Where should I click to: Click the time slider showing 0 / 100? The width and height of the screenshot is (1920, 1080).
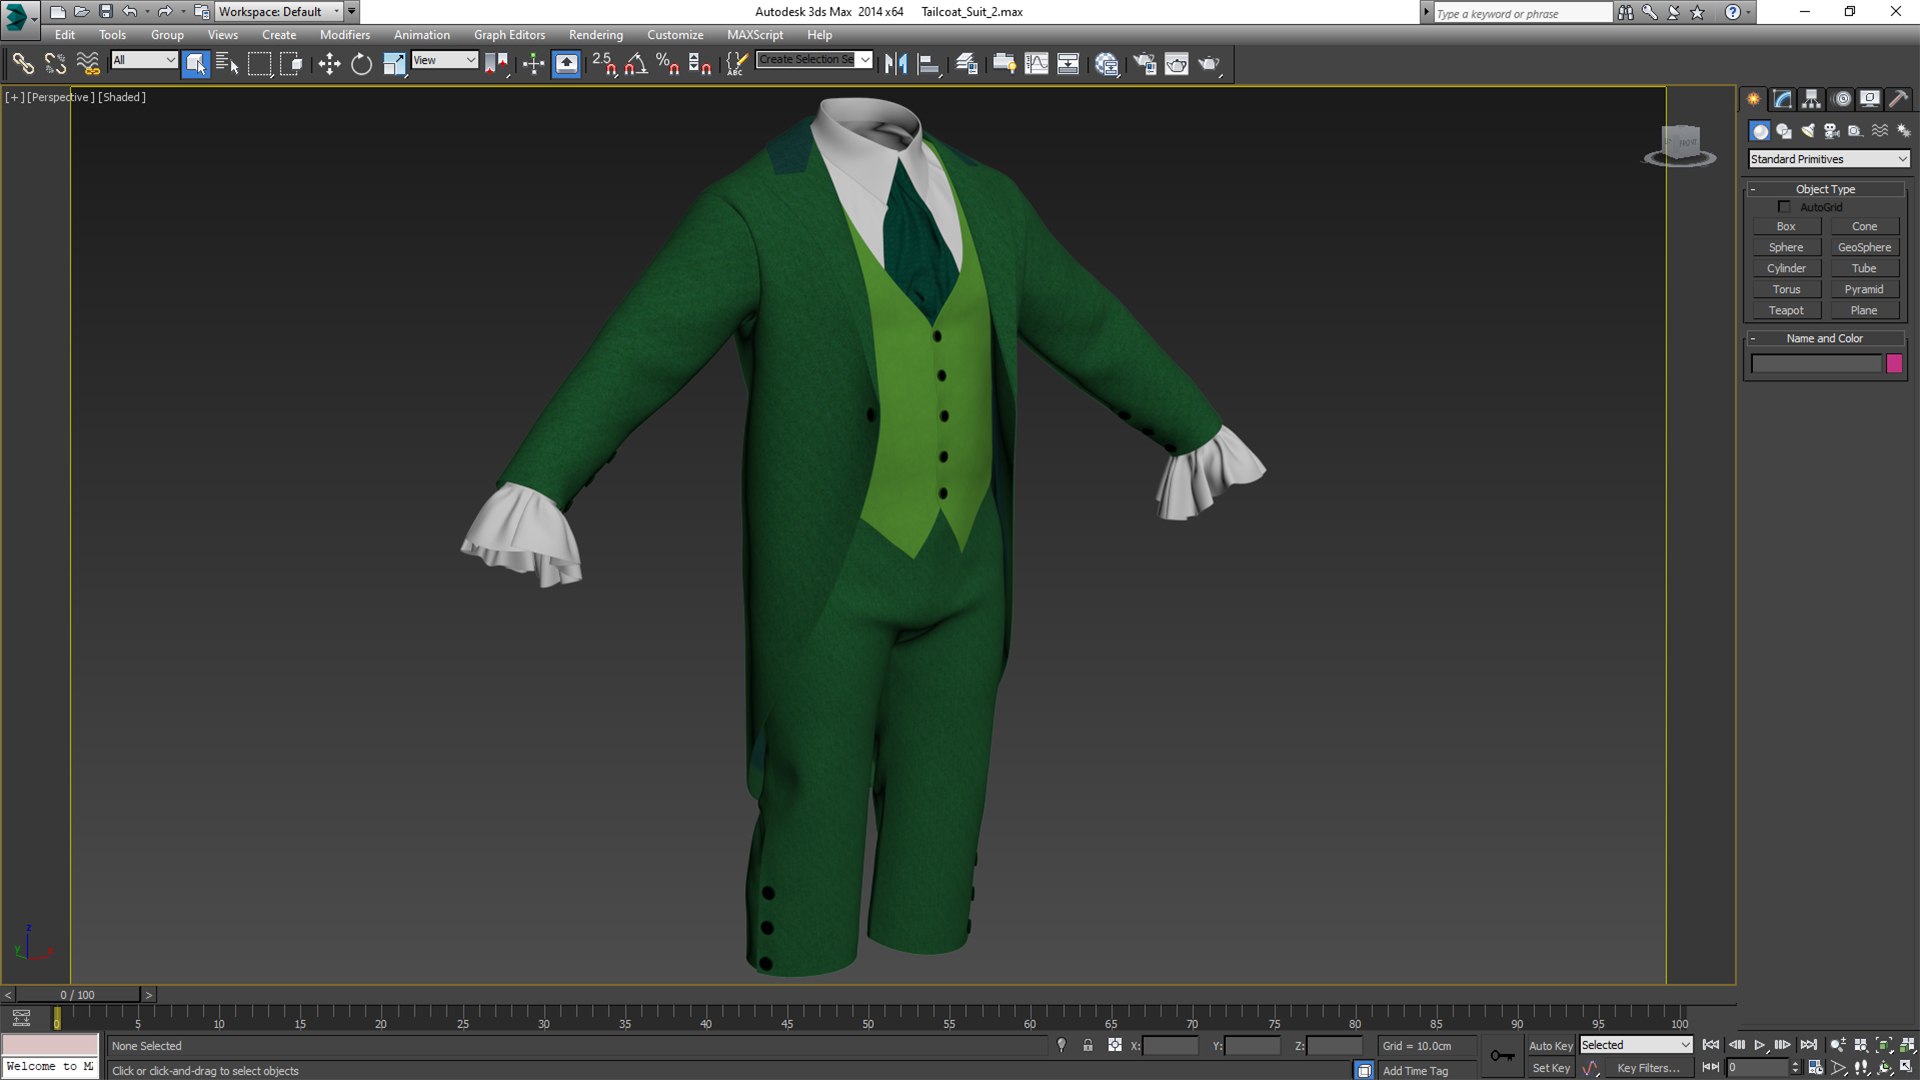(x=78, y=995)
